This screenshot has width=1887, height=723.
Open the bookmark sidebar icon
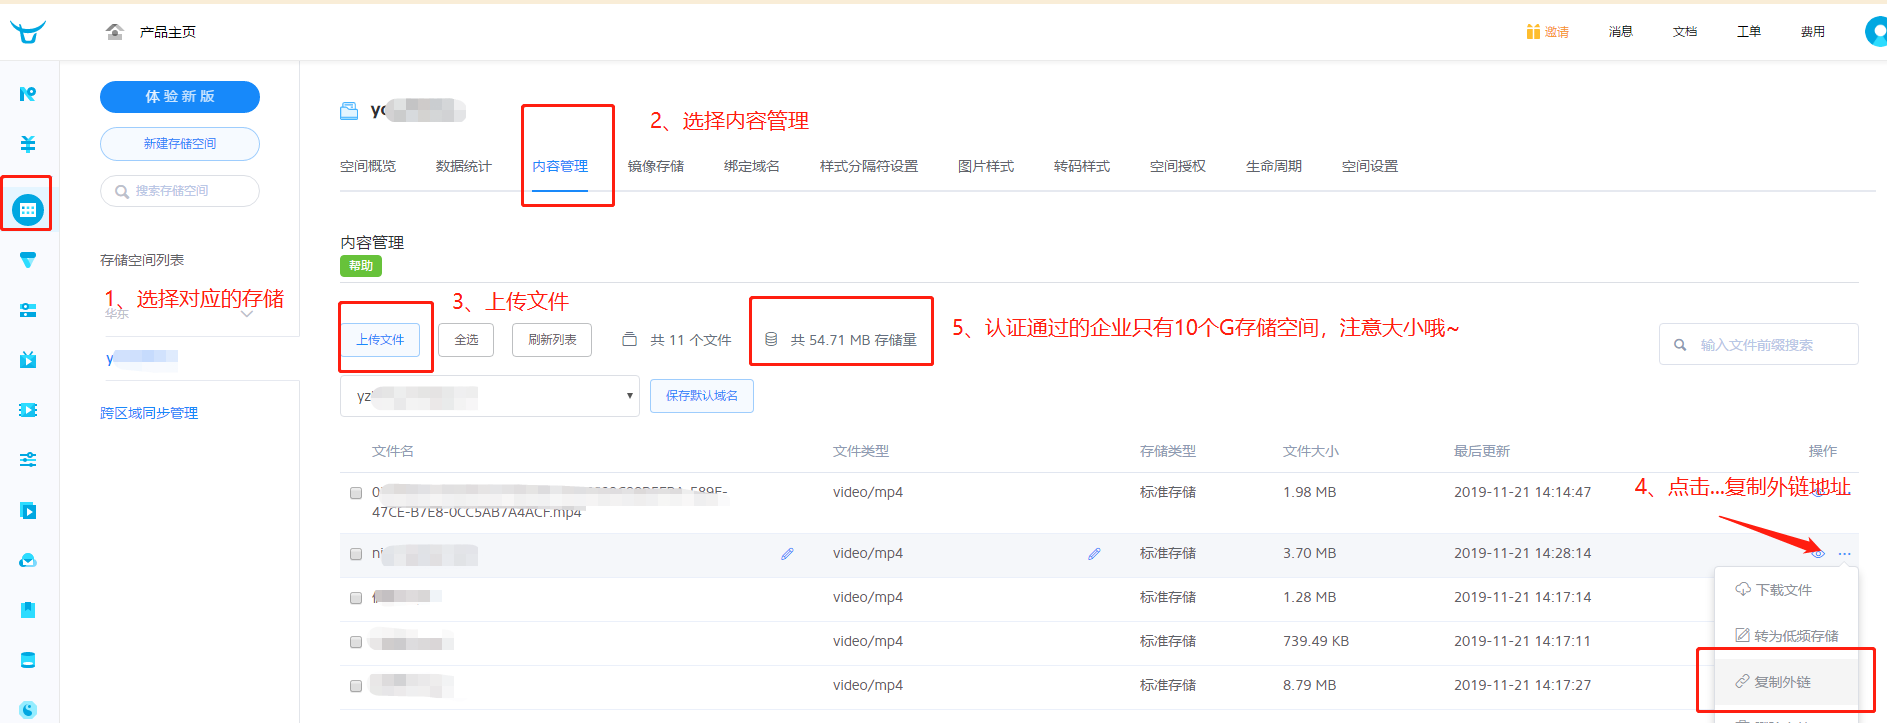tap(28, 610)
